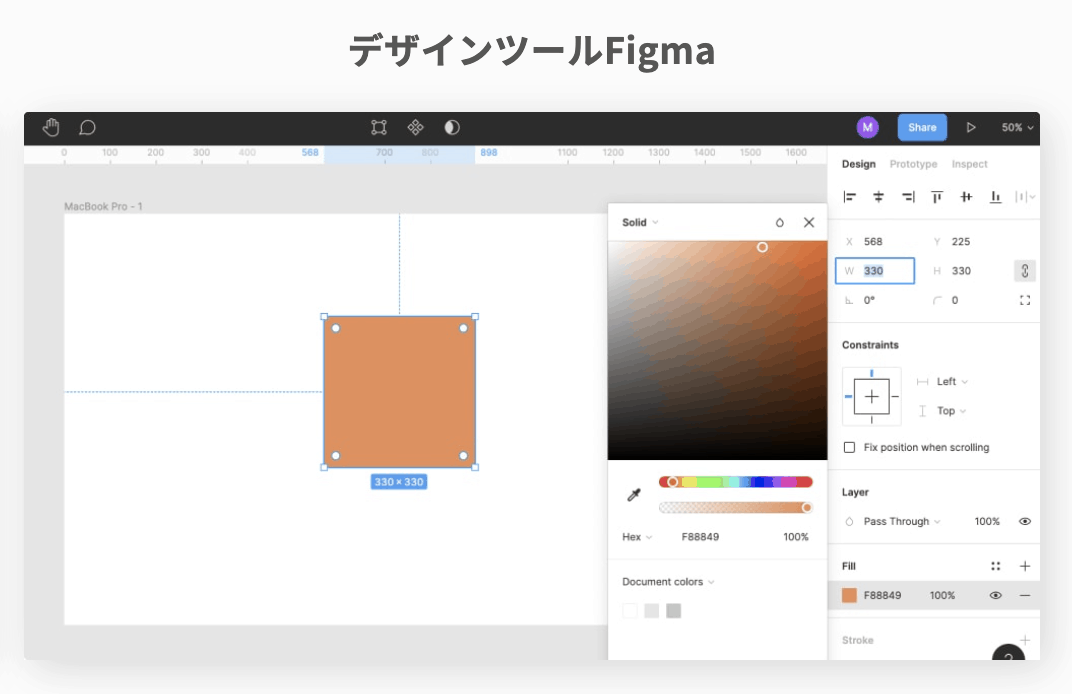Select the Comment tool
The width and height of the screenshot is (1072, 694).
tap(87, 127)
